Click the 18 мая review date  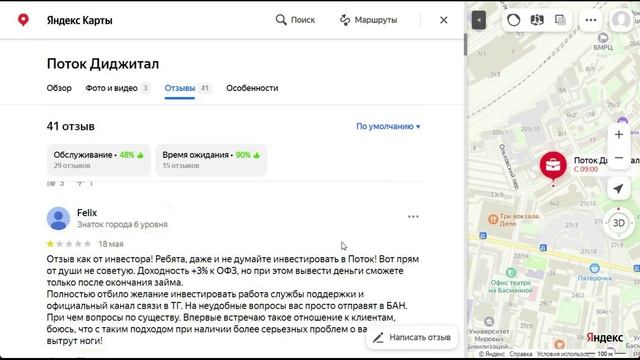pos(111,244)
